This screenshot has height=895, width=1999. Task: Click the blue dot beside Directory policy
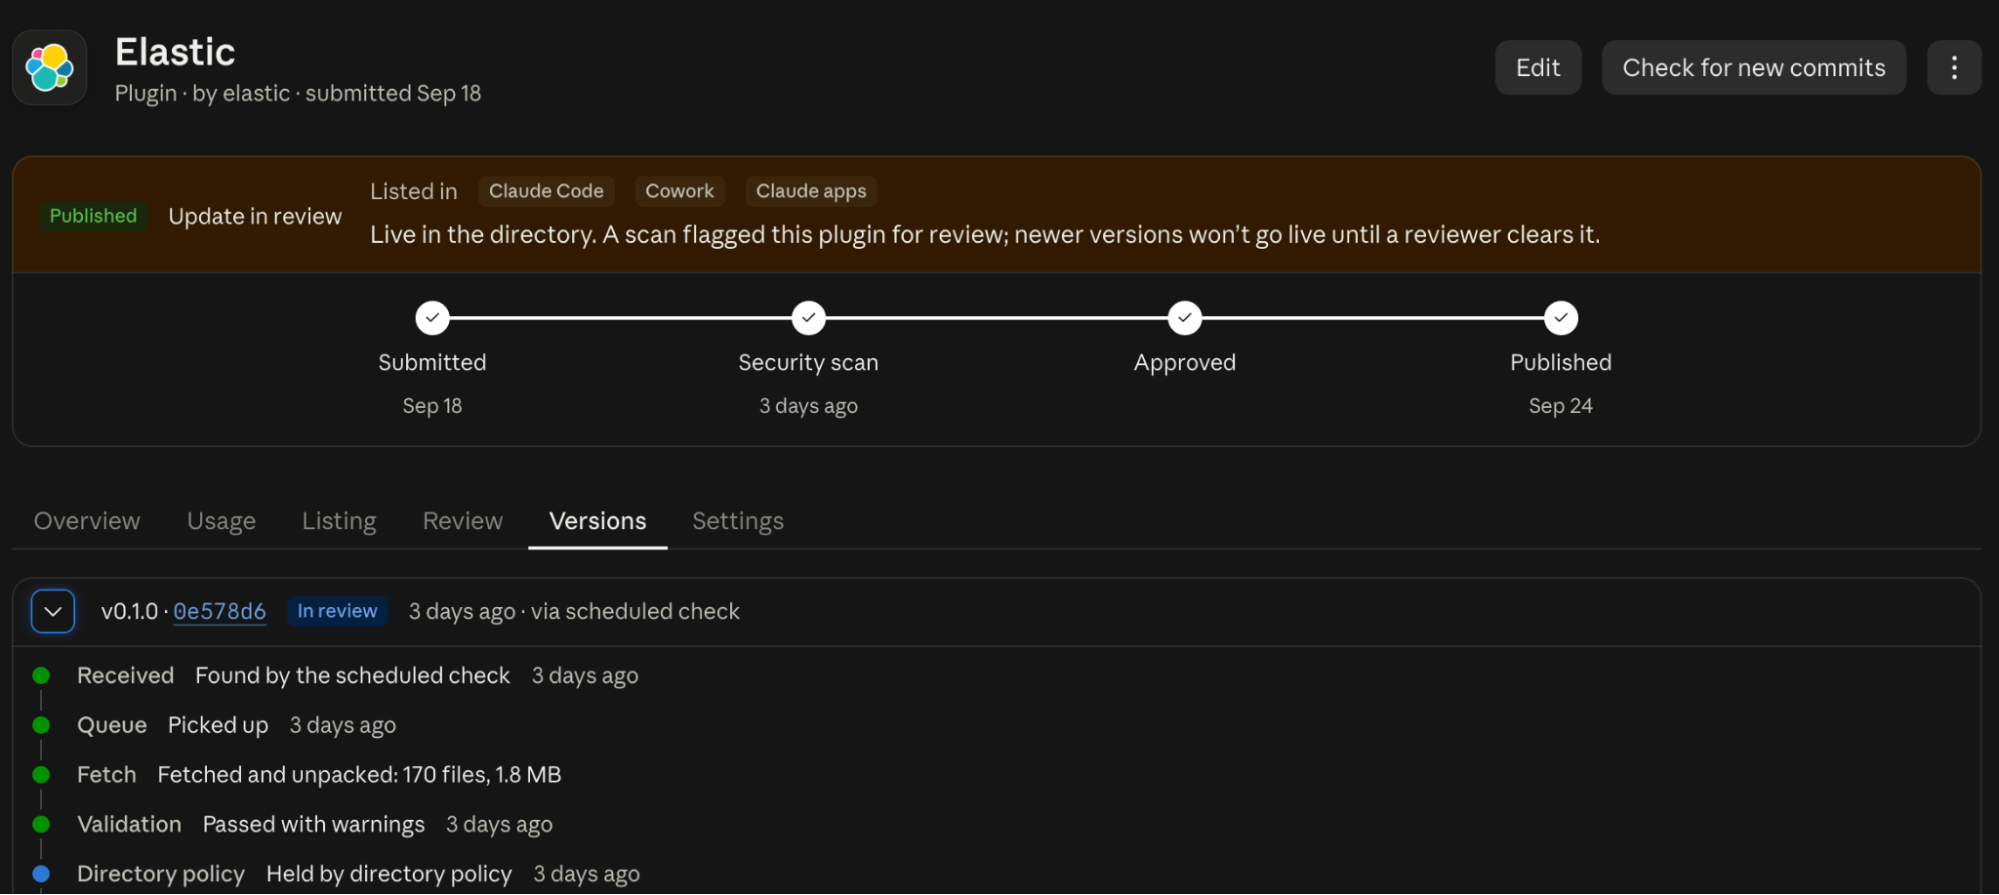pyautogui.click(x=41, y=874)
